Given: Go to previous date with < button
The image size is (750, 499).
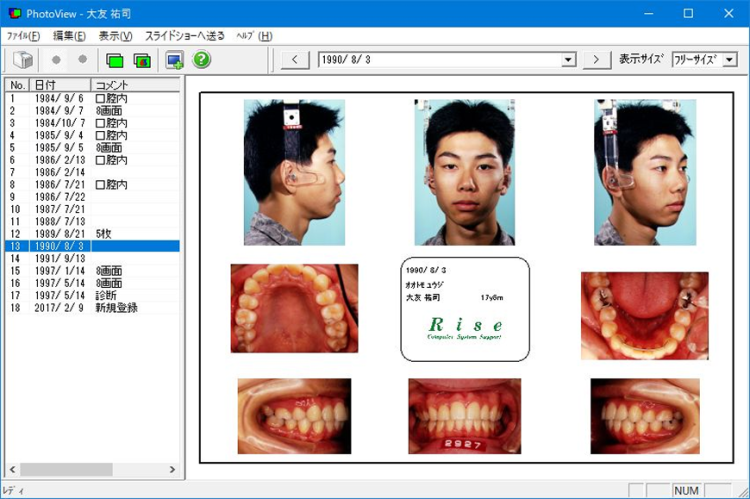Looking at the screenshot, I should [295, 60].
